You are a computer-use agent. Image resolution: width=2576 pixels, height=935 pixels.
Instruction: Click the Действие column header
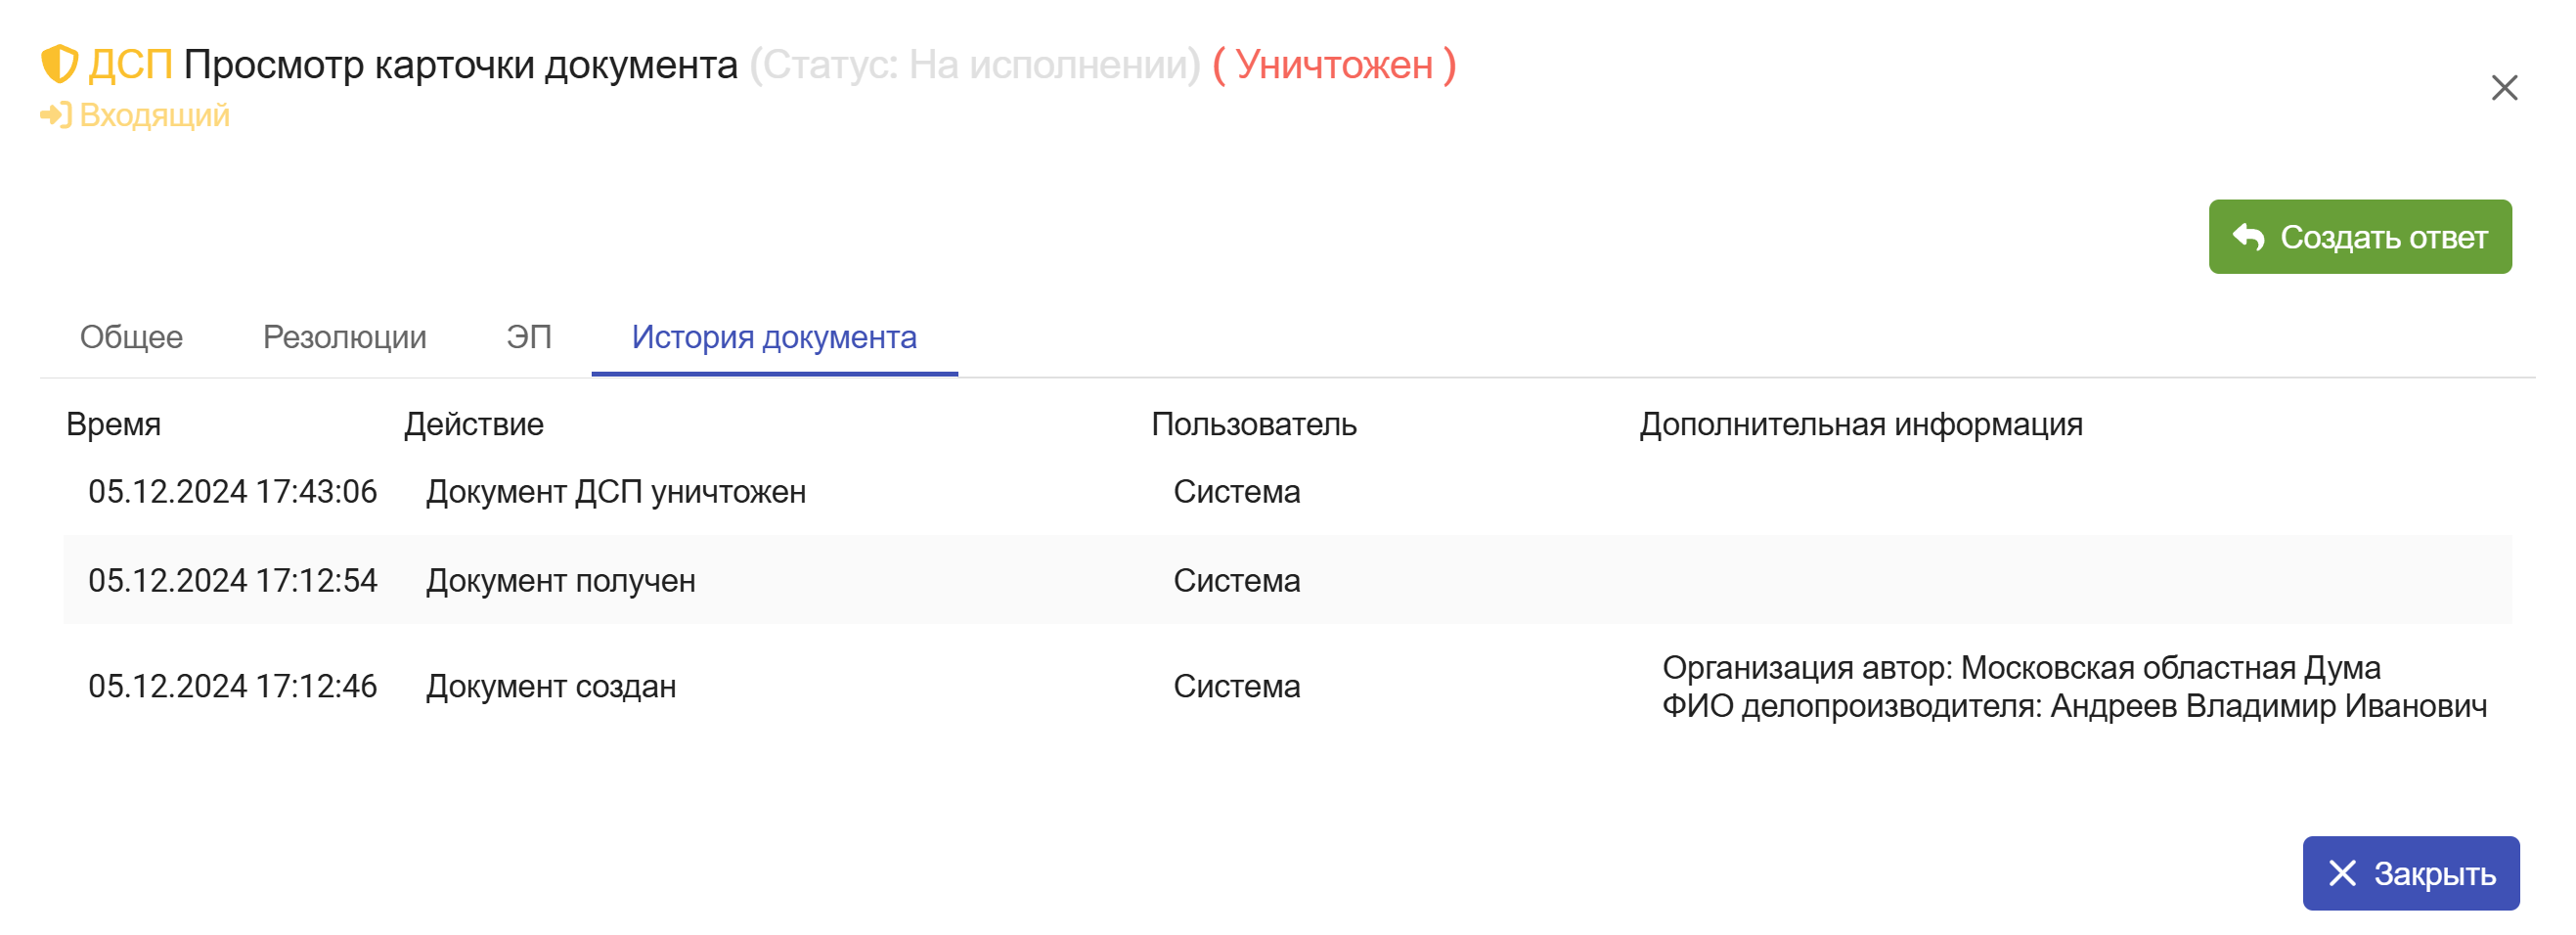(x=474, y=424)
